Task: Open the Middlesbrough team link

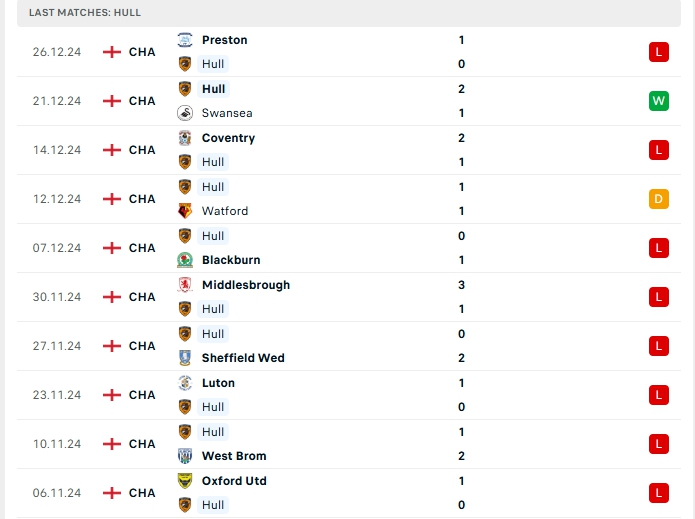Action: 246,285
